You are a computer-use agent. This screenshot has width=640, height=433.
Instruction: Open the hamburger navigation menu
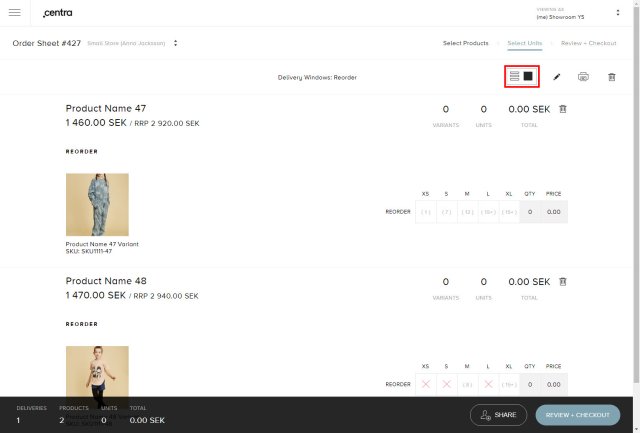[x=15, y=12]
